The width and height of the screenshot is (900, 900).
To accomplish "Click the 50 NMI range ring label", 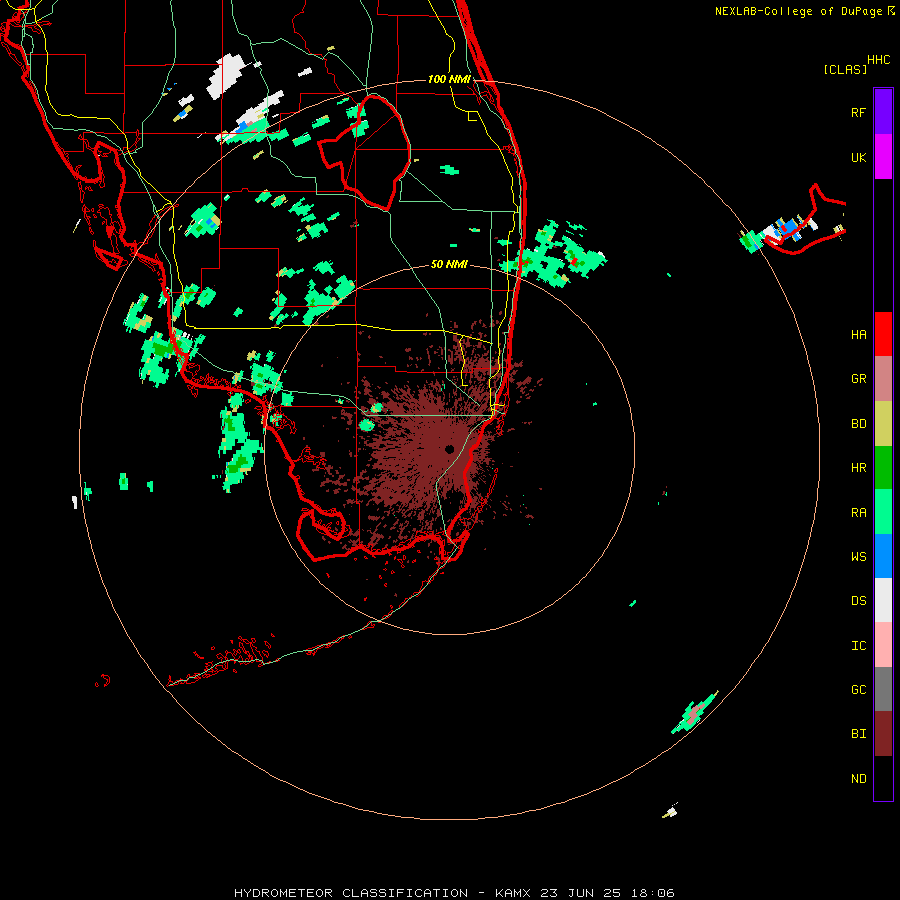I will (x=449, y=264).
